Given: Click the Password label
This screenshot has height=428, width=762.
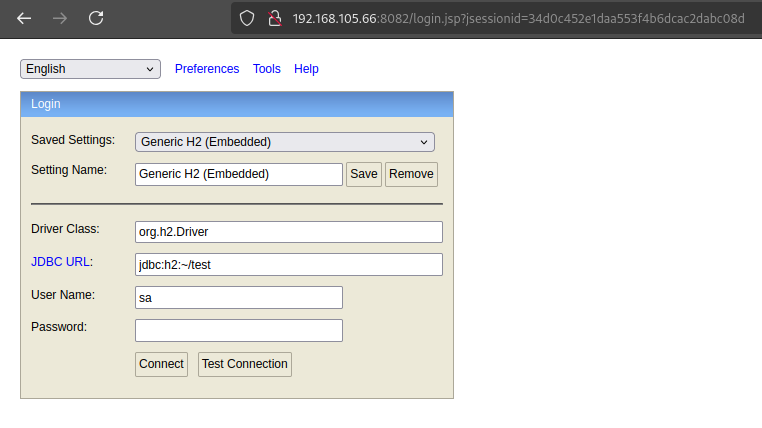Looking at the screenshot, I should (59, 327).
